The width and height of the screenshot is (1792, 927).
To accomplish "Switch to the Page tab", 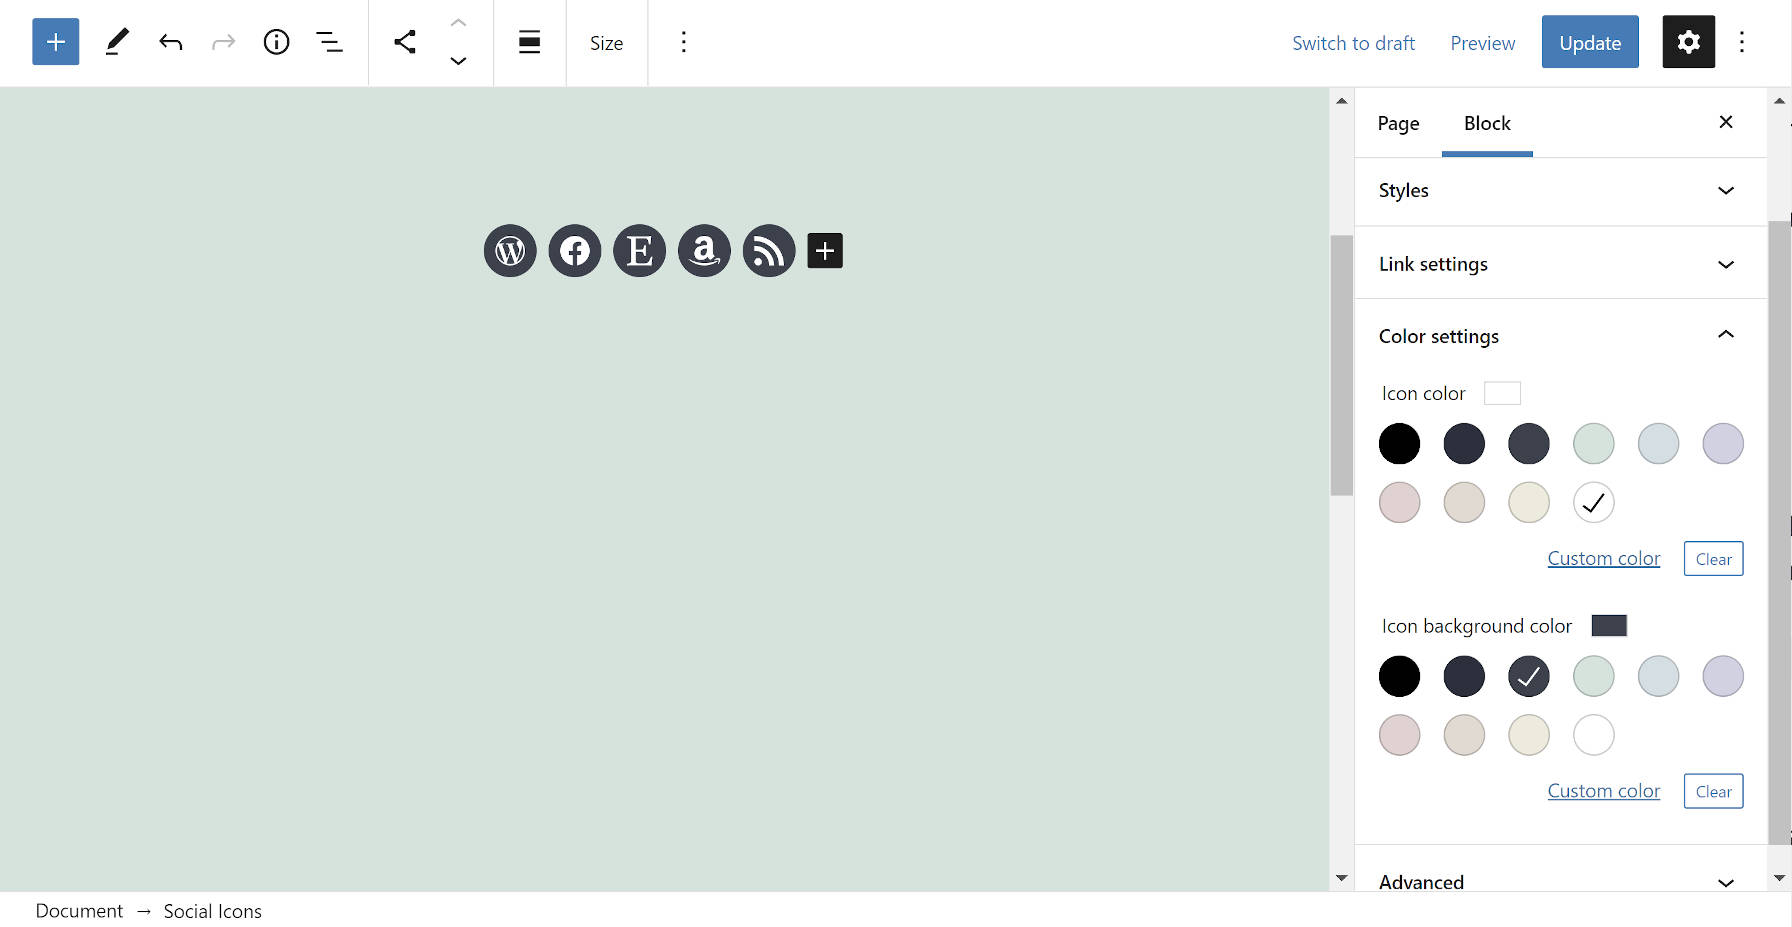I will [1397, 123].
